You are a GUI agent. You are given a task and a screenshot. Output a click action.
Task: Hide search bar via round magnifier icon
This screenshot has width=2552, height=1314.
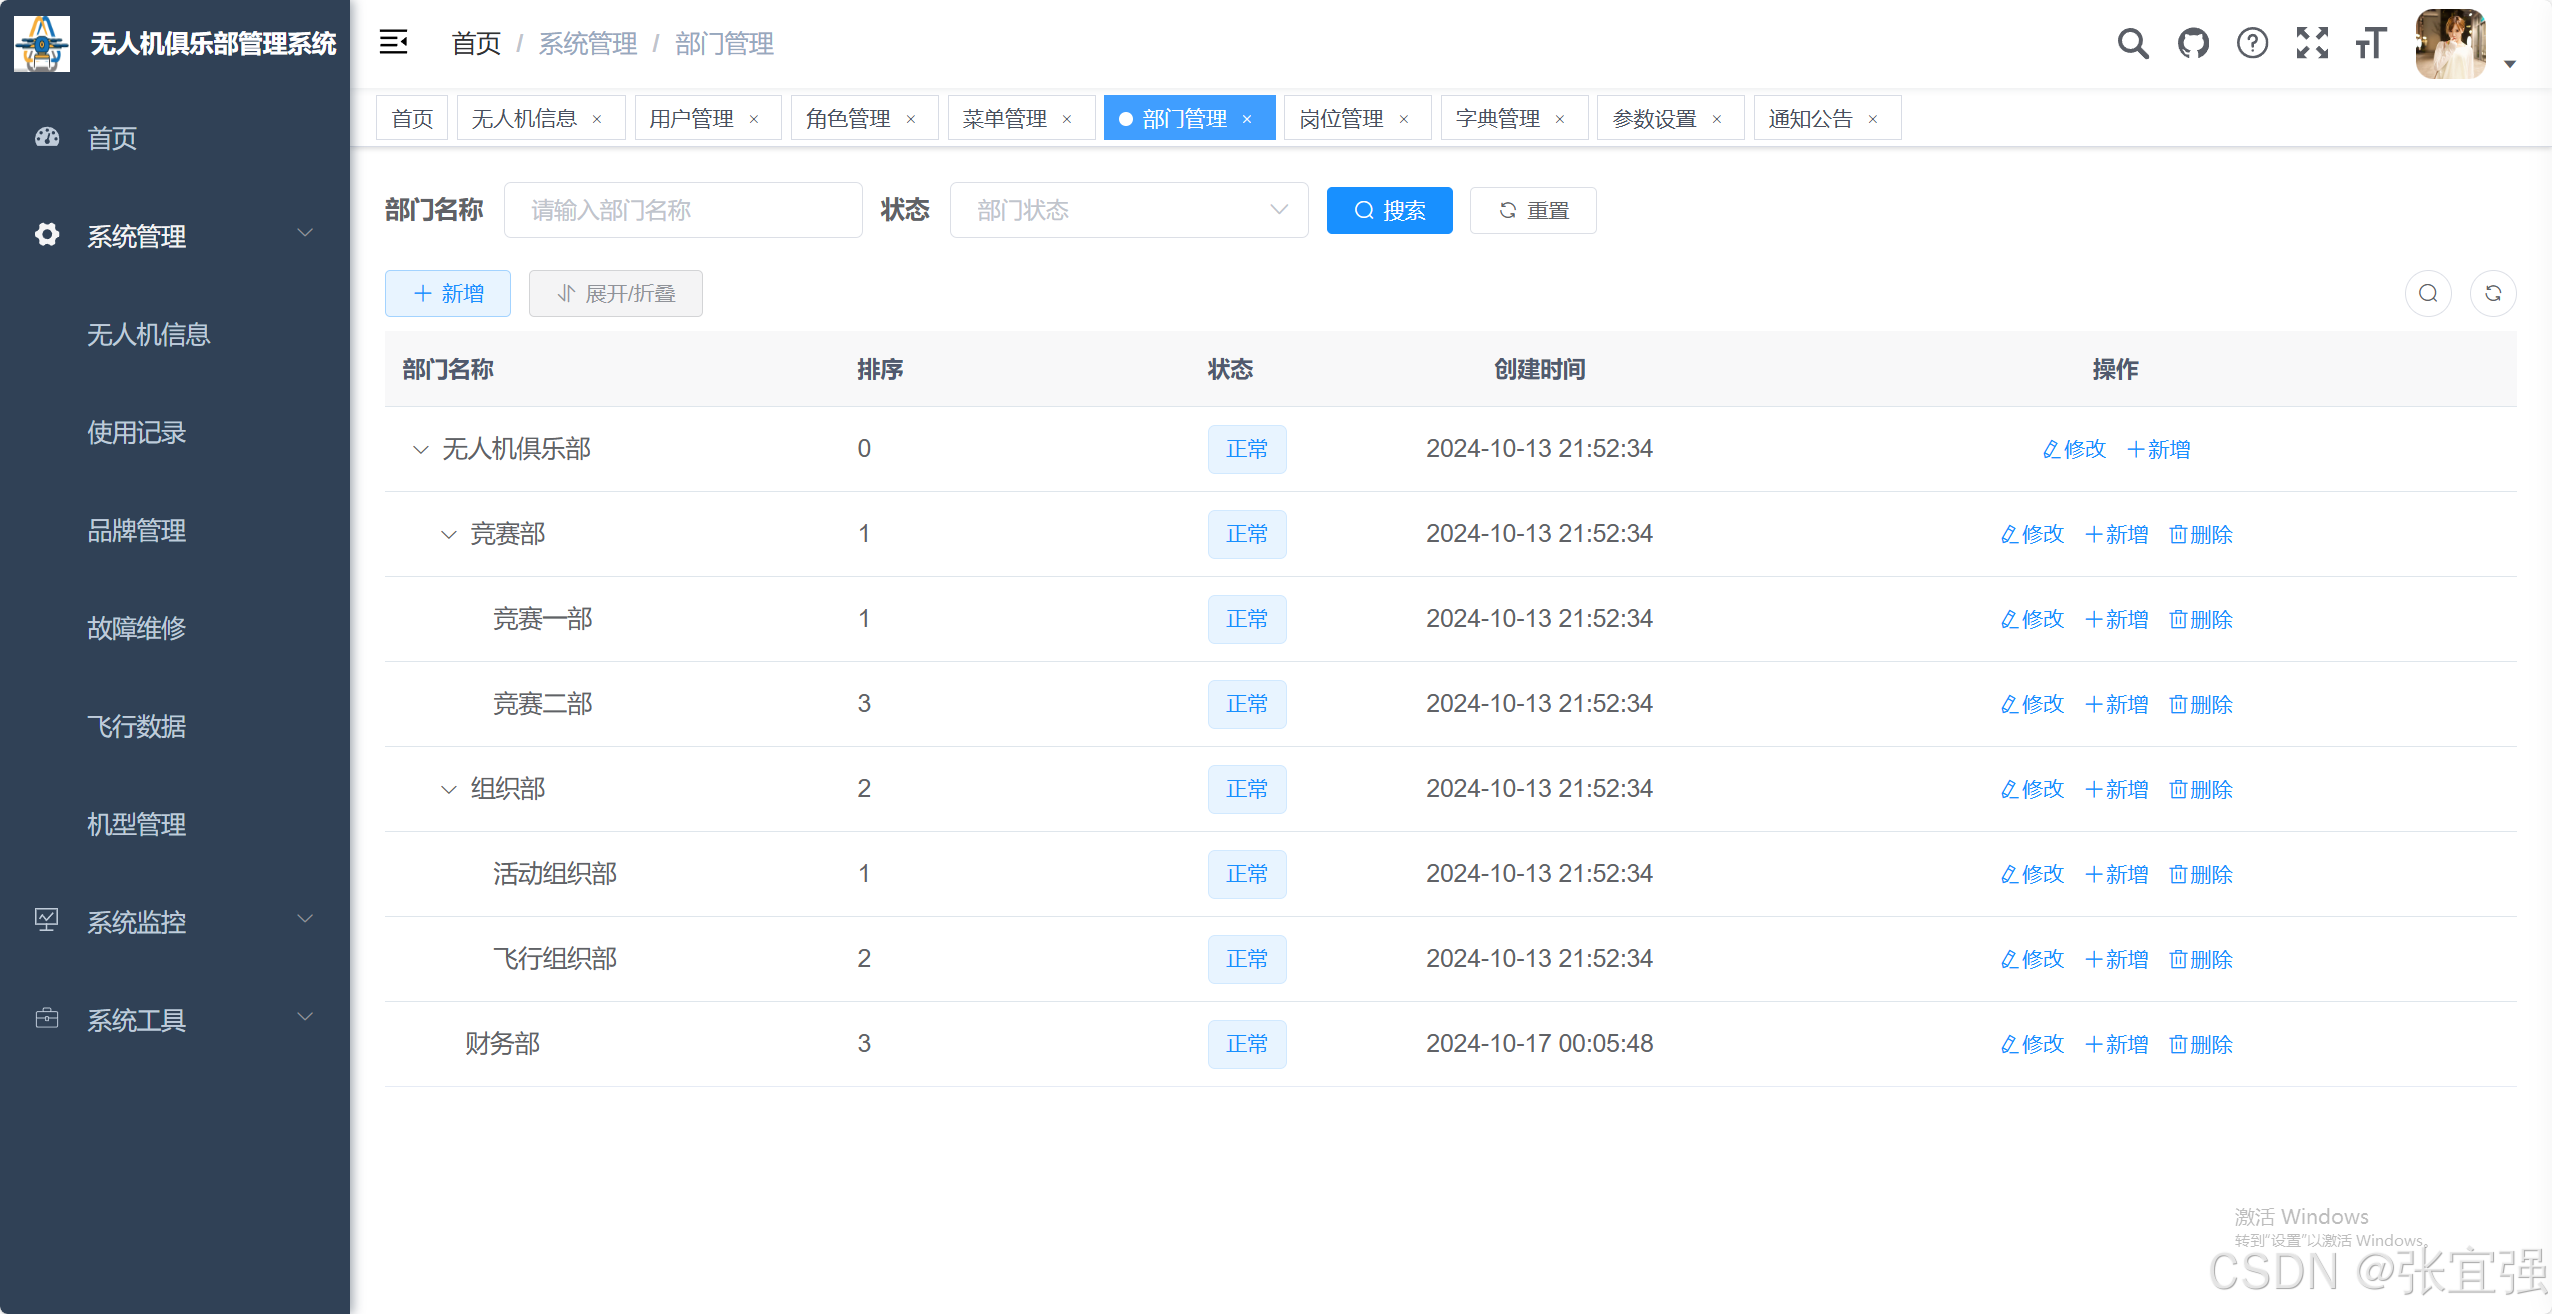coord(2427,293)
